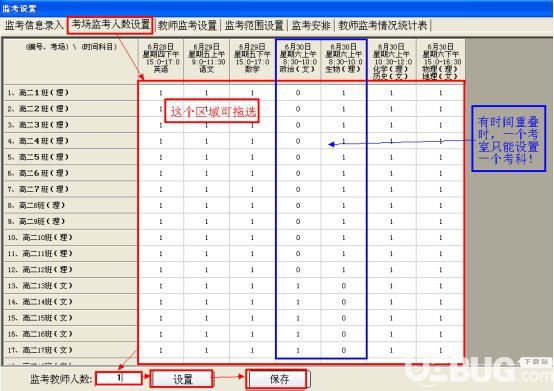Go to the 监考安排 tab
The width and height of the screenshot is (554, 391).
(x=311, y=25)
